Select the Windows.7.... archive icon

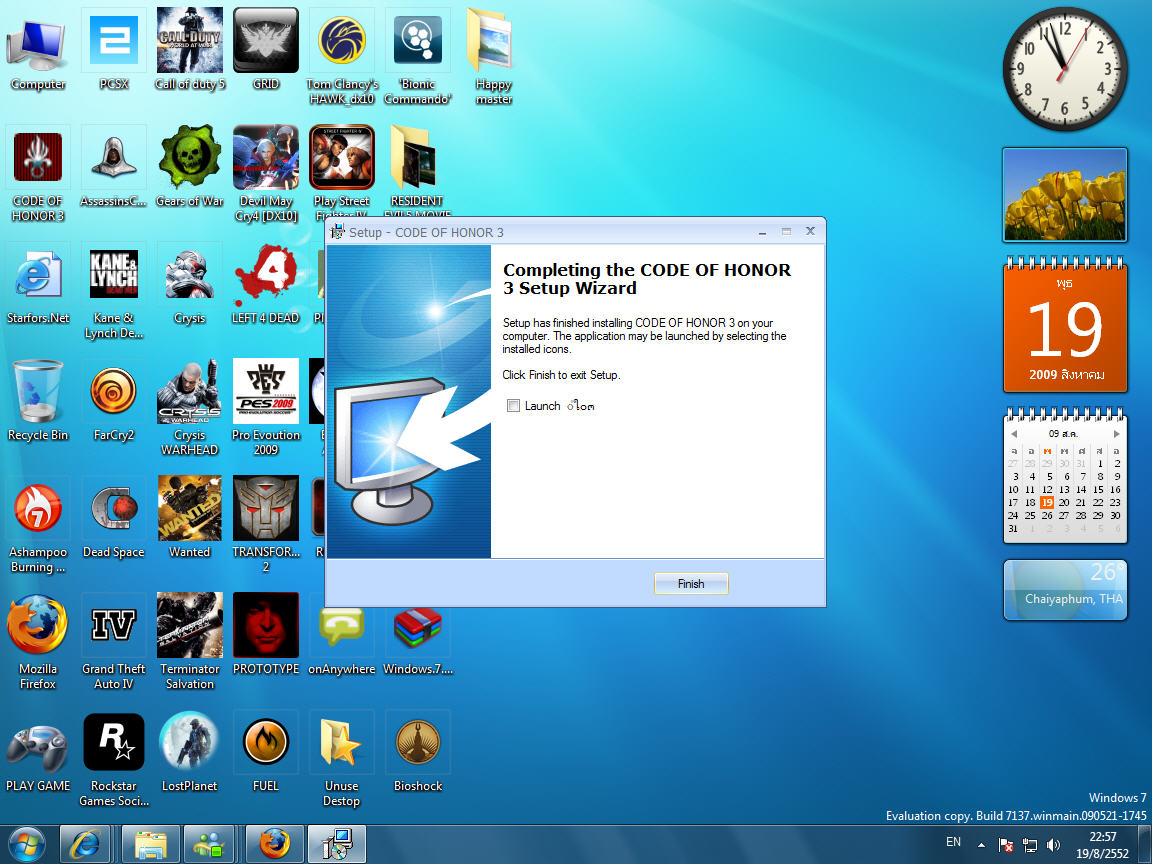pyautogui.click(x=417, y=642)
